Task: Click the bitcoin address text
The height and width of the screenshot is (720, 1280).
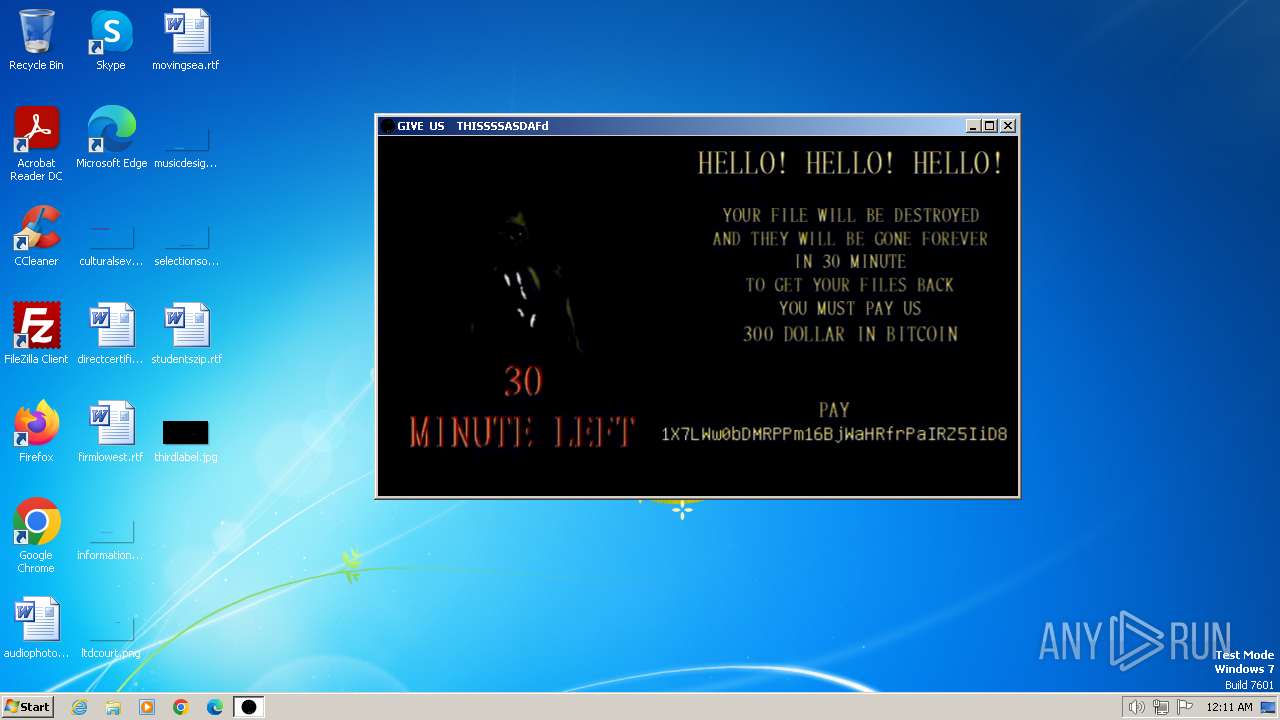Action: pos(834,434)
